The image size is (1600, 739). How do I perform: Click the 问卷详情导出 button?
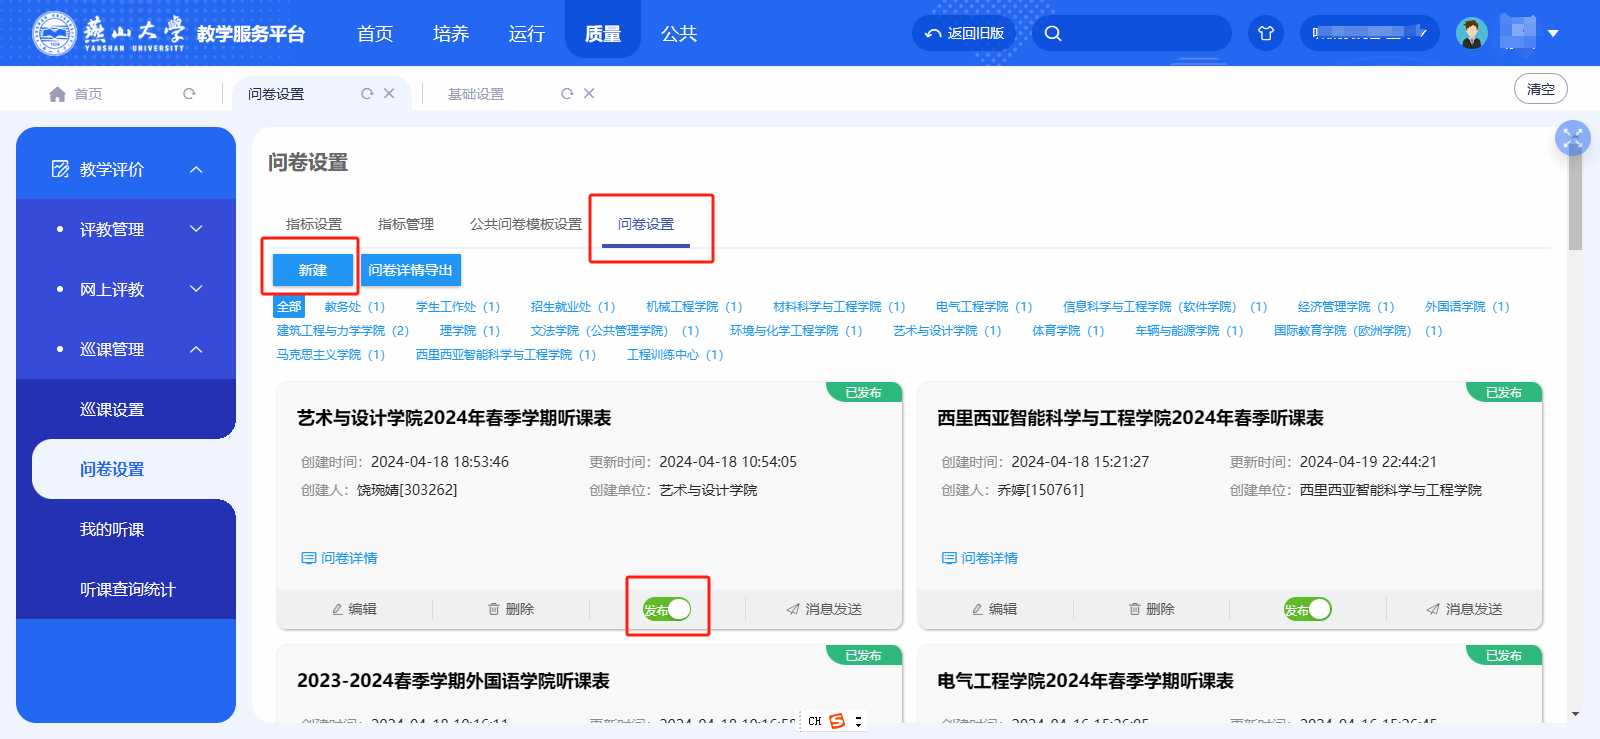(410, 270)
